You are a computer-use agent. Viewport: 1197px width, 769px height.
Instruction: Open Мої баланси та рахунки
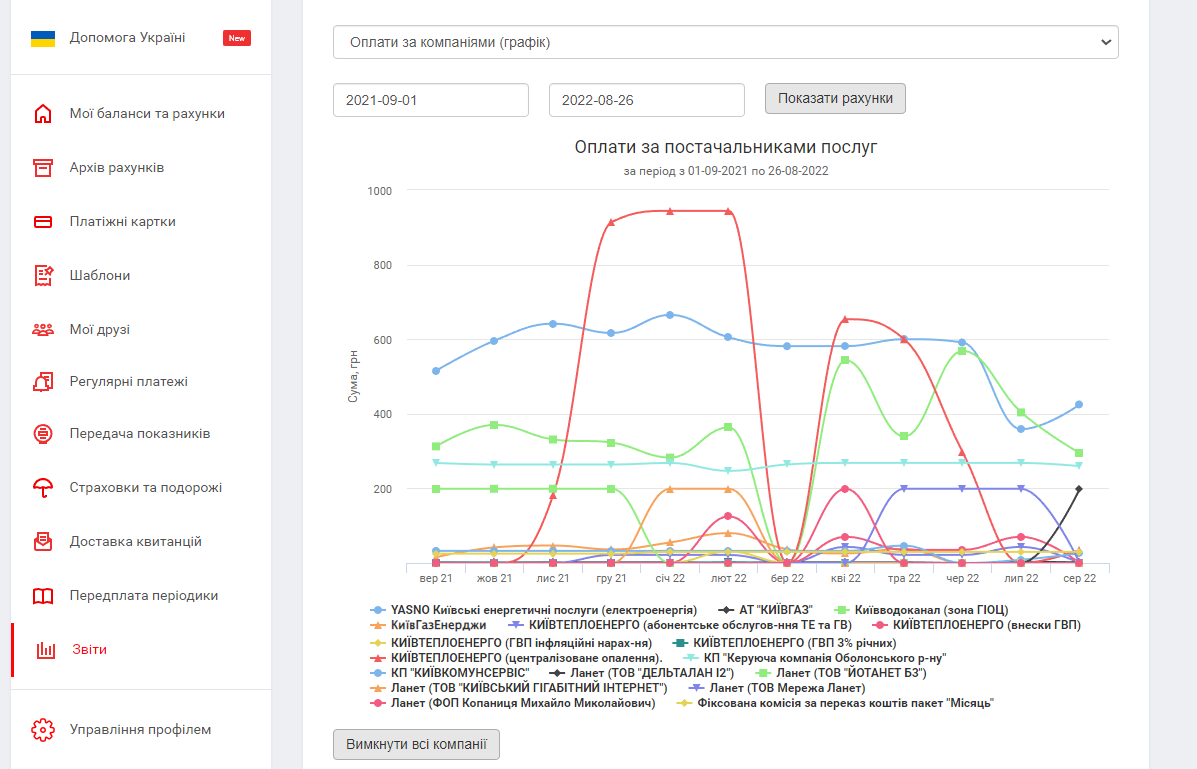pyautogui.click(x=147, y=114)
